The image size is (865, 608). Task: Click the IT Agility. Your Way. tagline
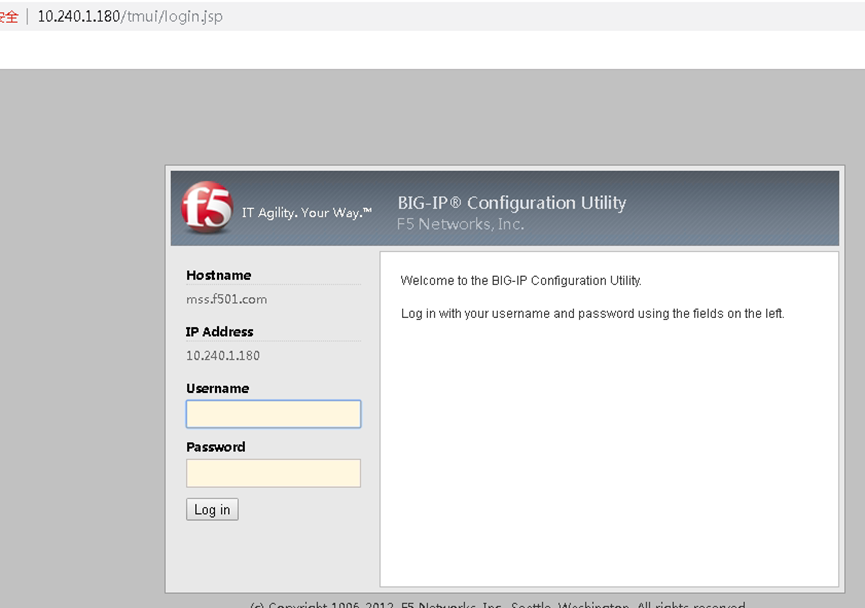click(x=307, y=213)
